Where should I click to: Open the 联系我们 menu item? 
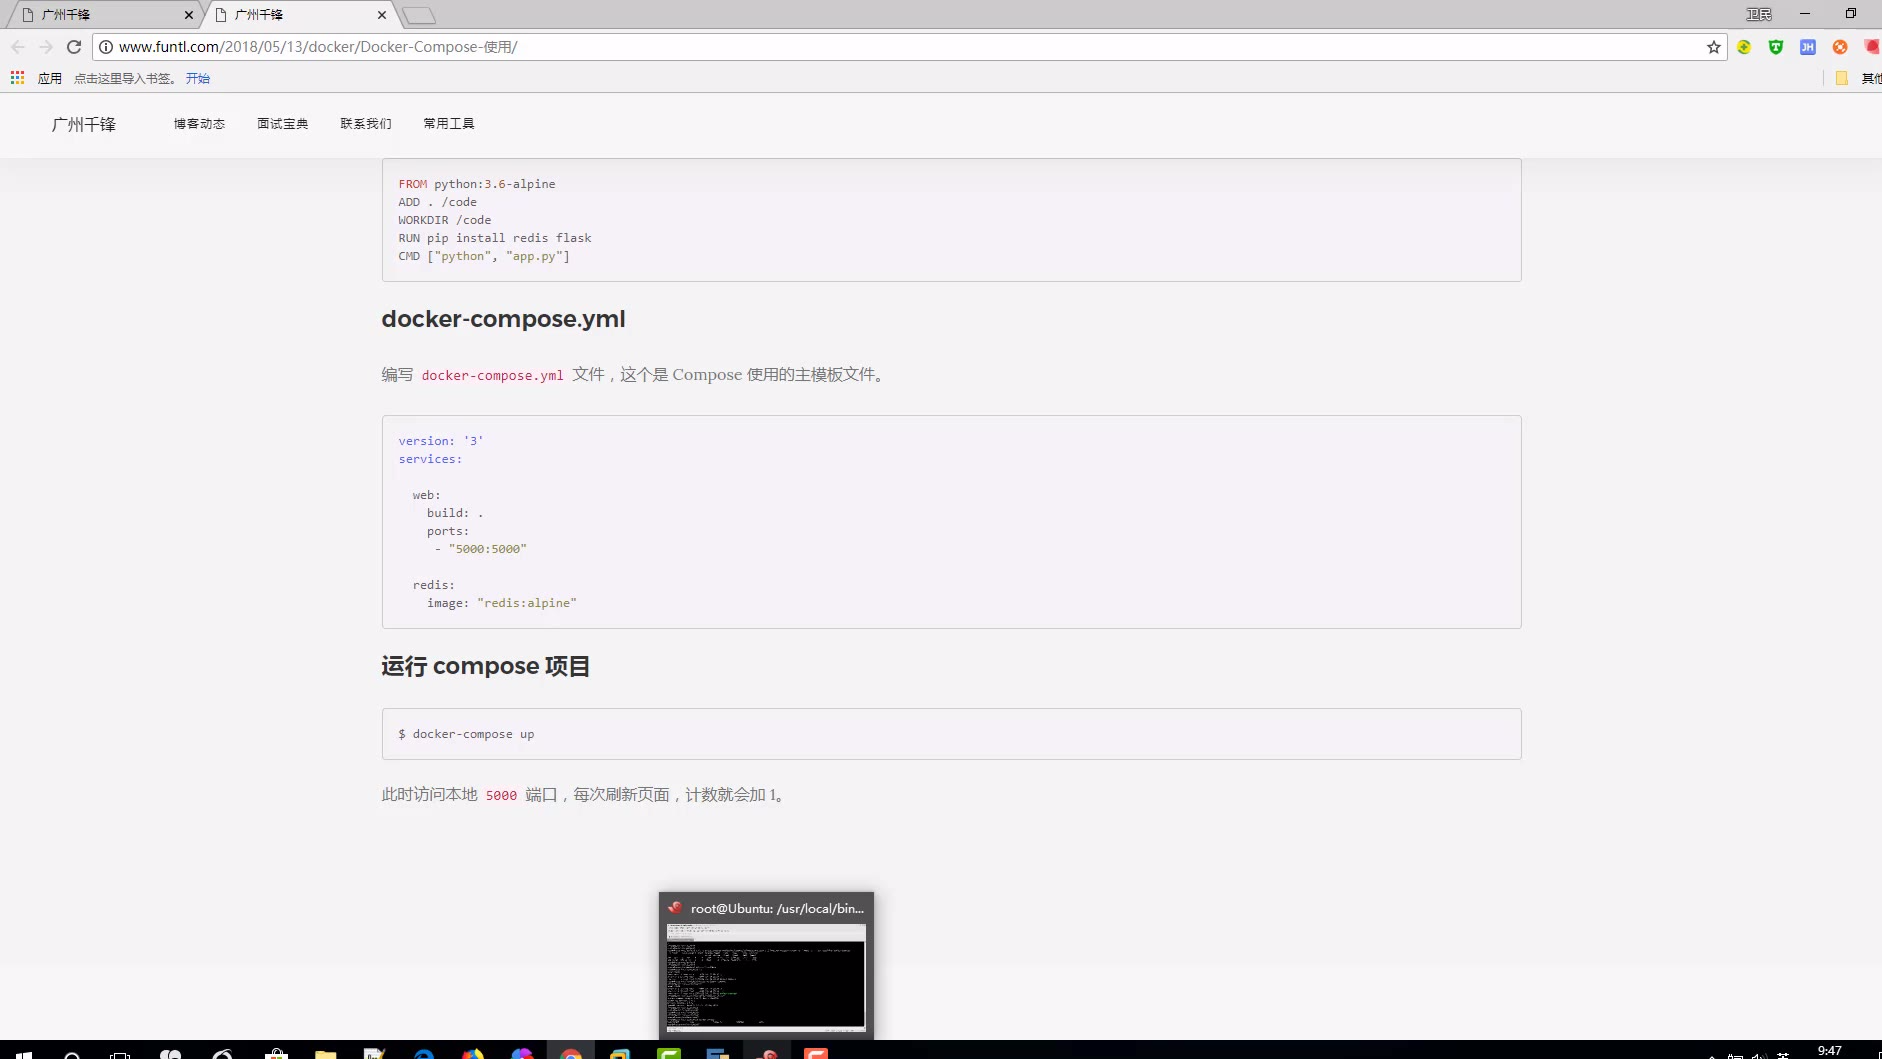365,124
